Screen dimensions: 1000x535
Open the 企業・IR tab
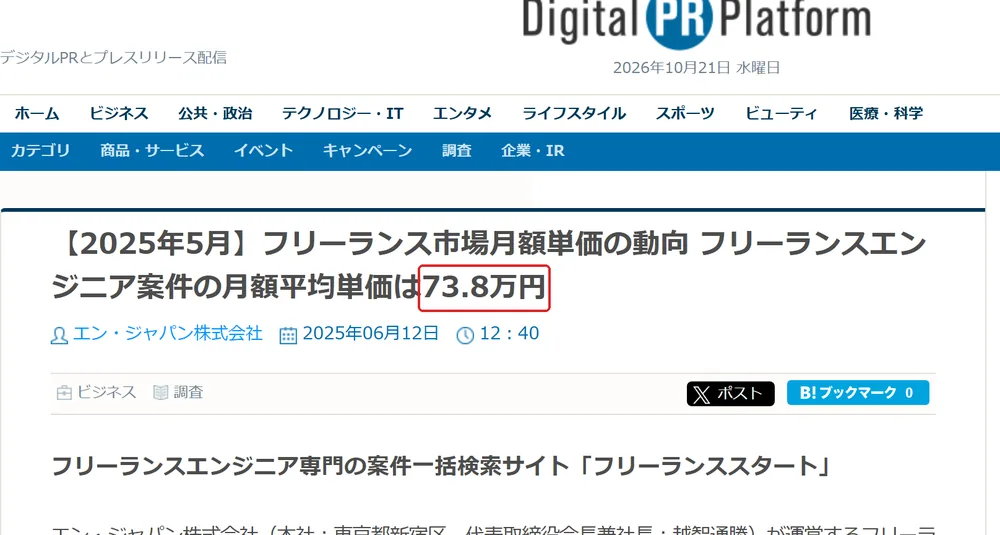(533, 150)
